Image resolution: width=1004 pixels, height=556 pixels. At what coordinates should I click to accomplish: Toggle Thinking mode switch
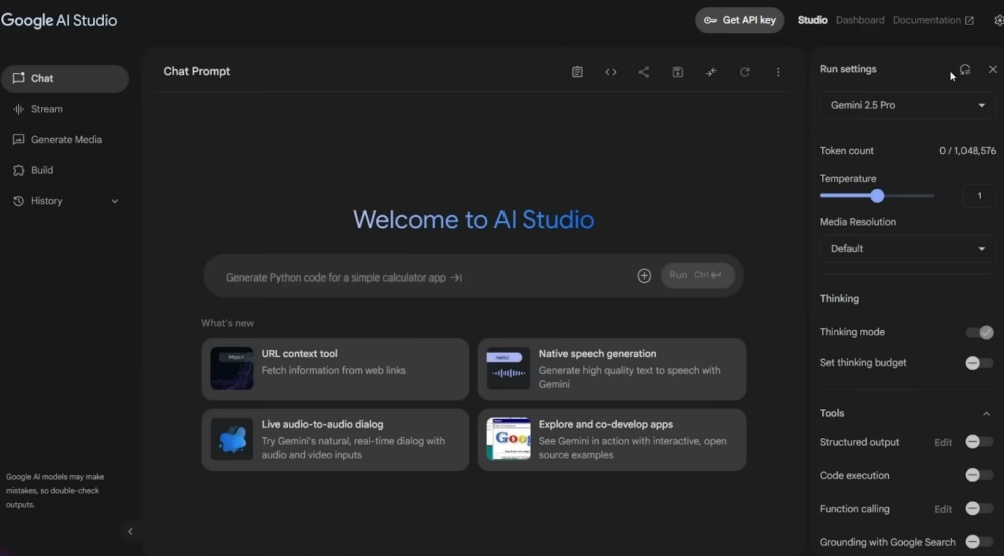979,332
